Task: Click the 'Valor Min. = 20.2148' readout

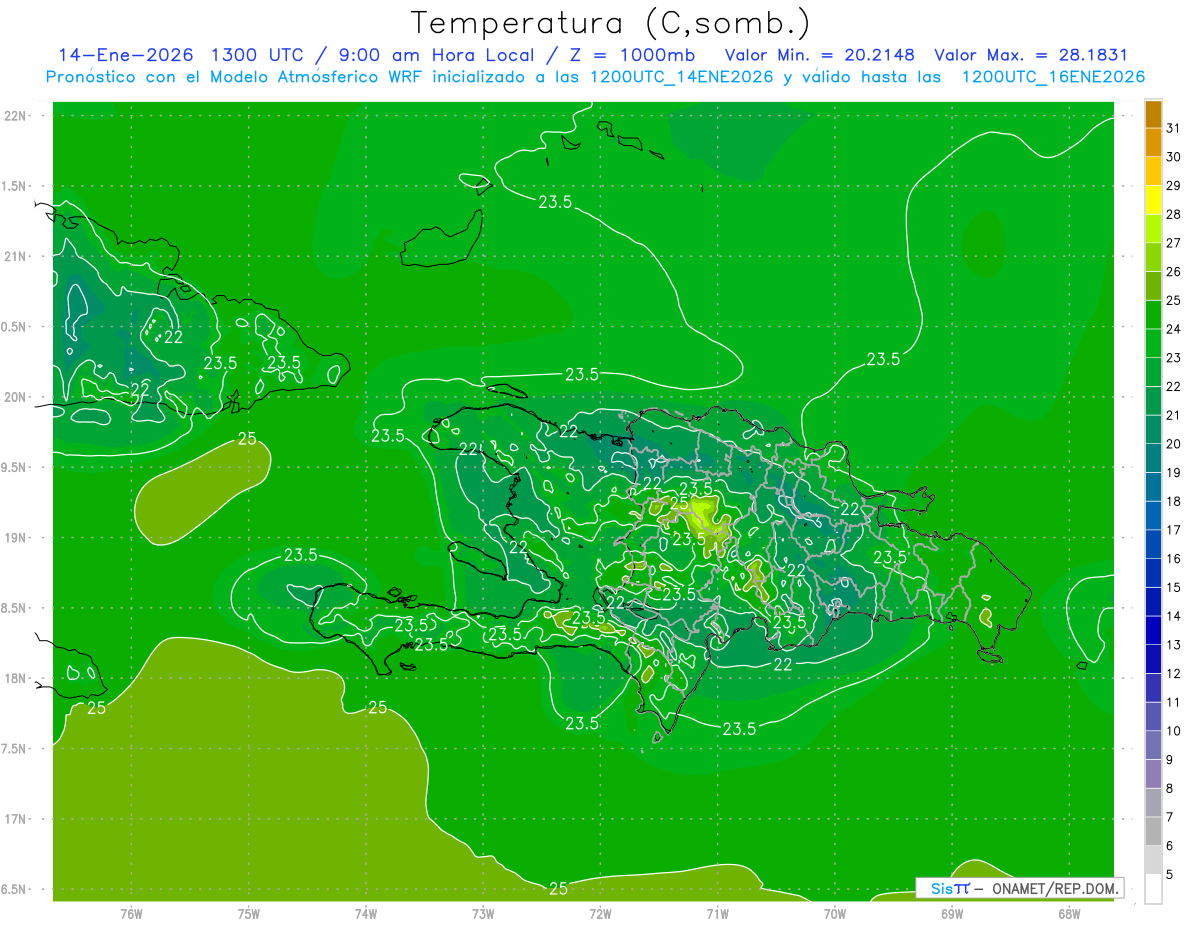Action: click(820, 55)
